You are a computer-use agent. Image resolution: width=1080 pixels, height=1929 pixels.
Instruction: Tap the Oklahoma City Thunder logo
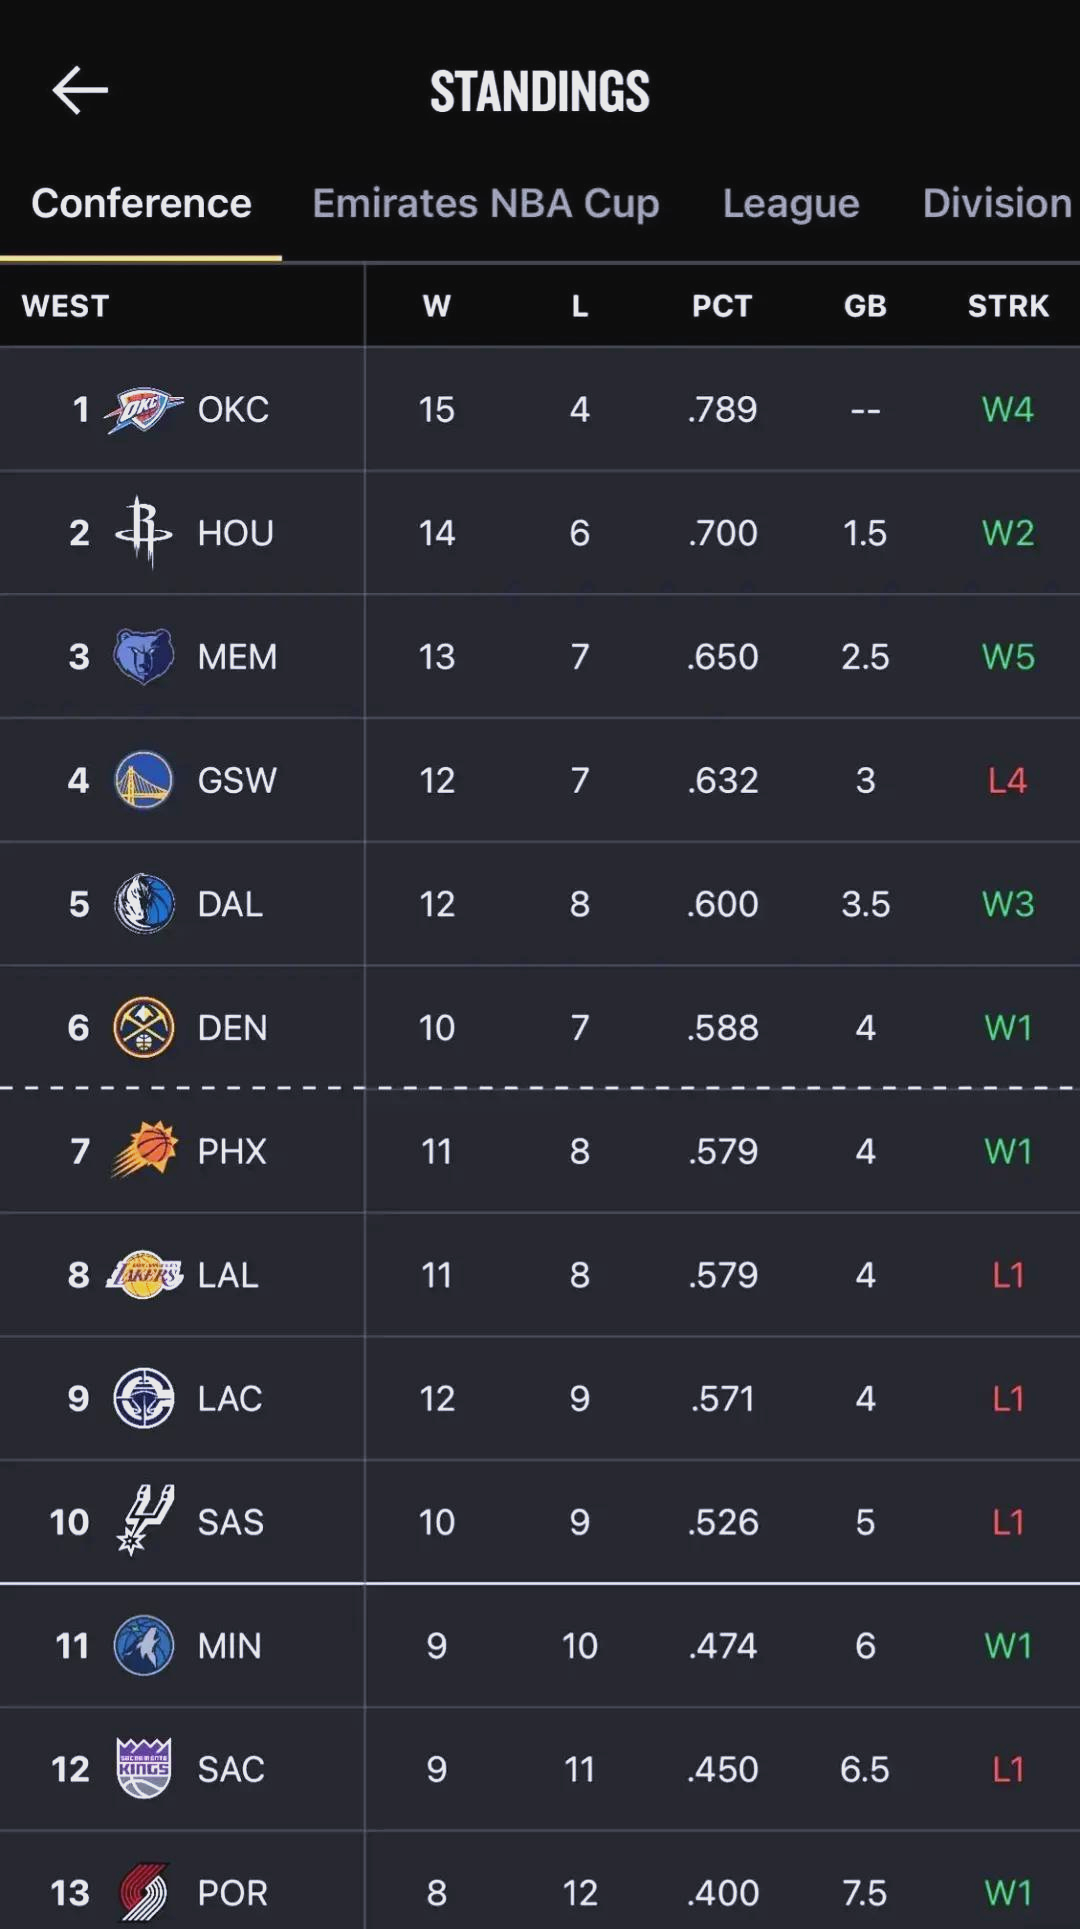coord(144,409)
